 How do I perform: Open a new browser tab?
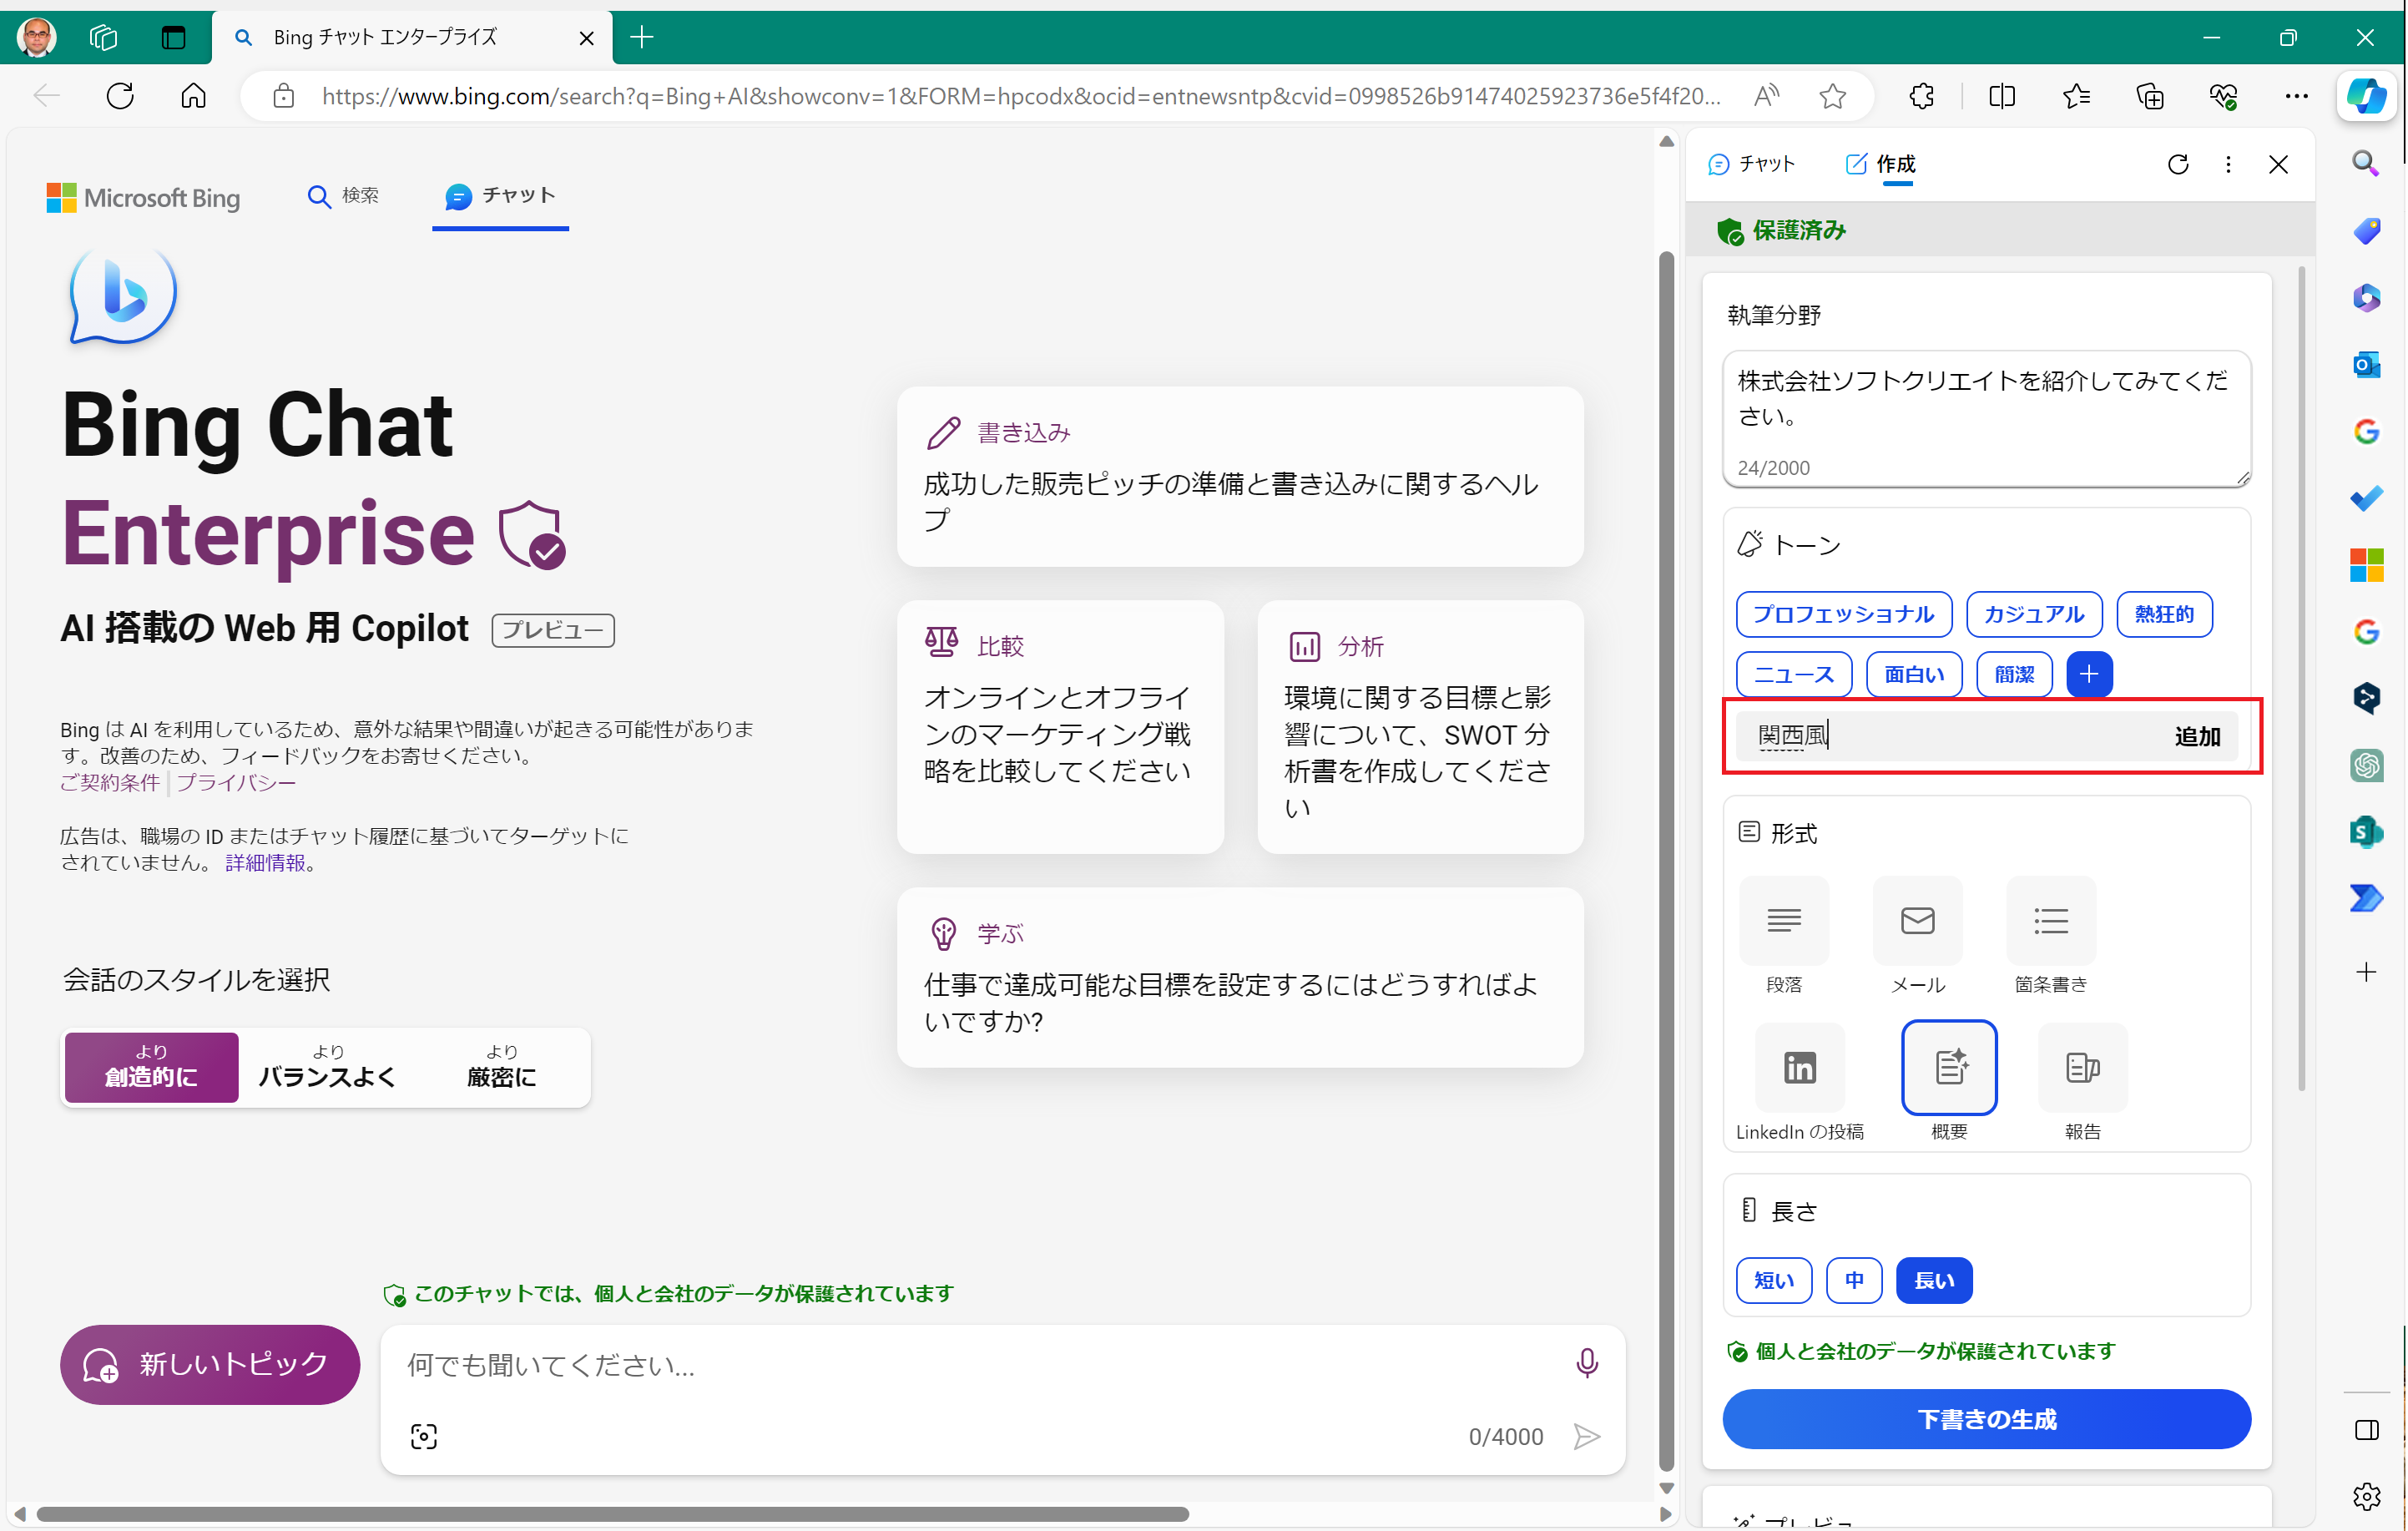(642, 38)
